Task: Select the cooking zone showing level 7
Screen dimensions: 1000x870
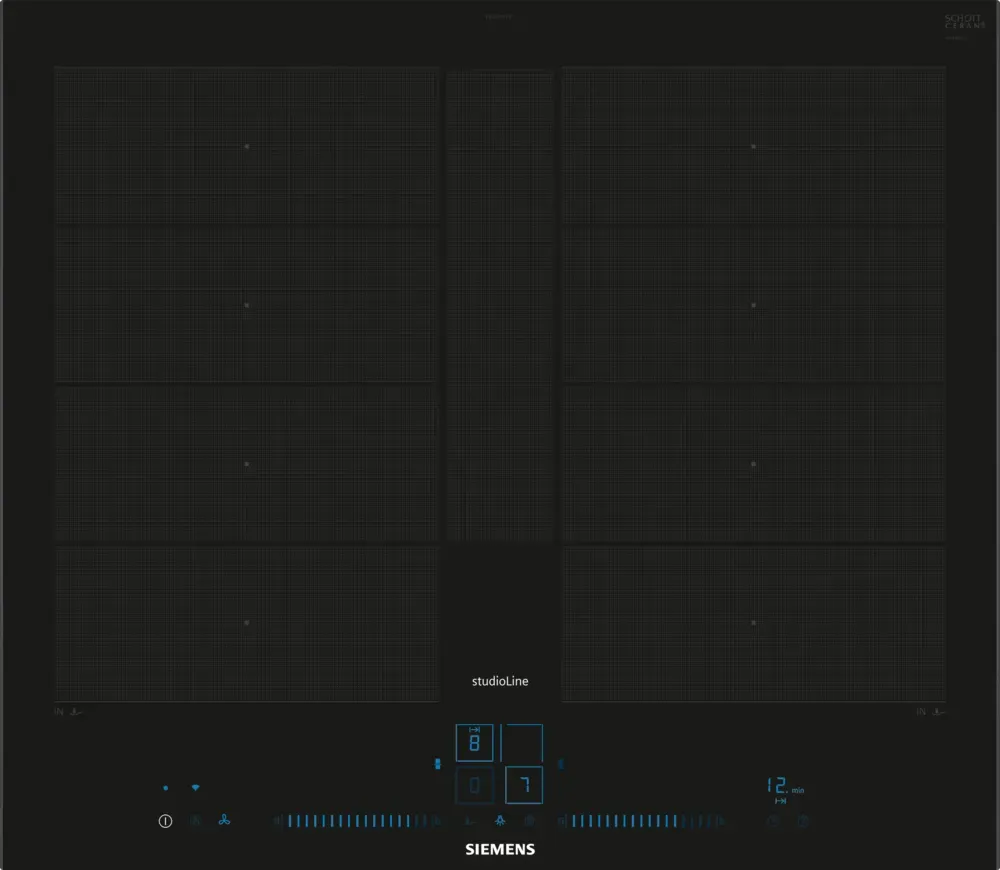Action: [523, 785]
